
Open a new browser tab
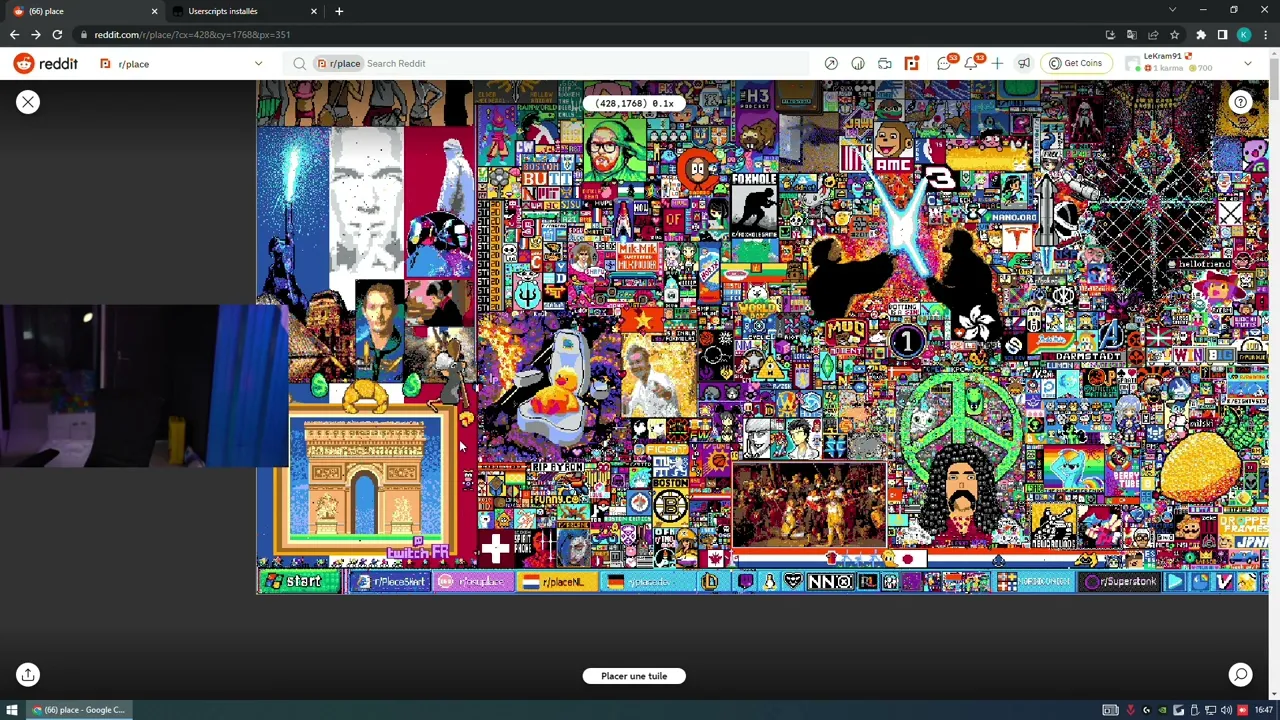tap(339, 11)
